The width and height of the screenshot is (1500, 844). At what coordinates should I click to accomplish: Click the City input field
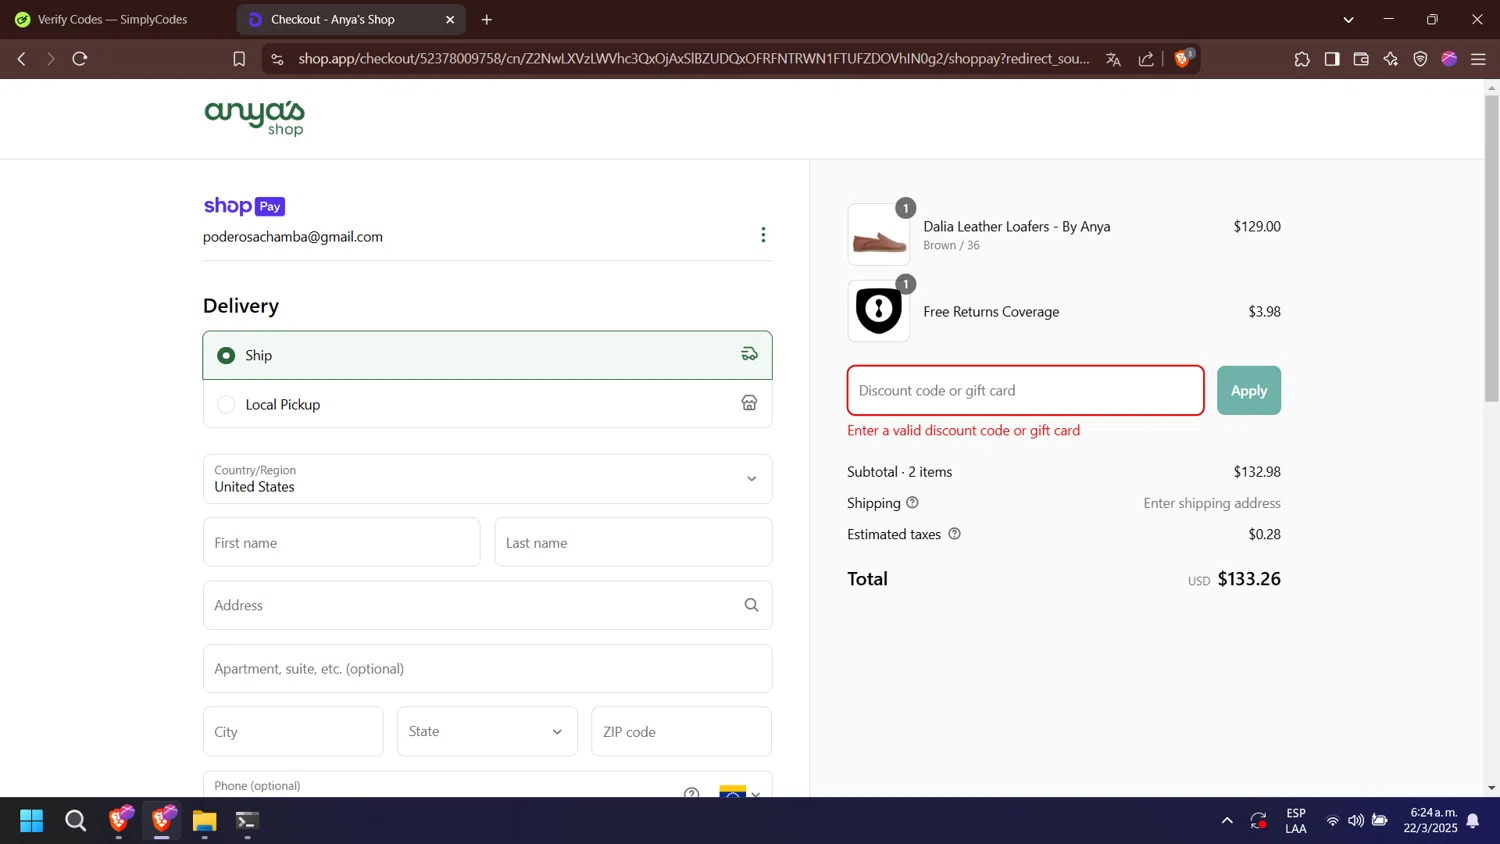(x=293, y=731)
